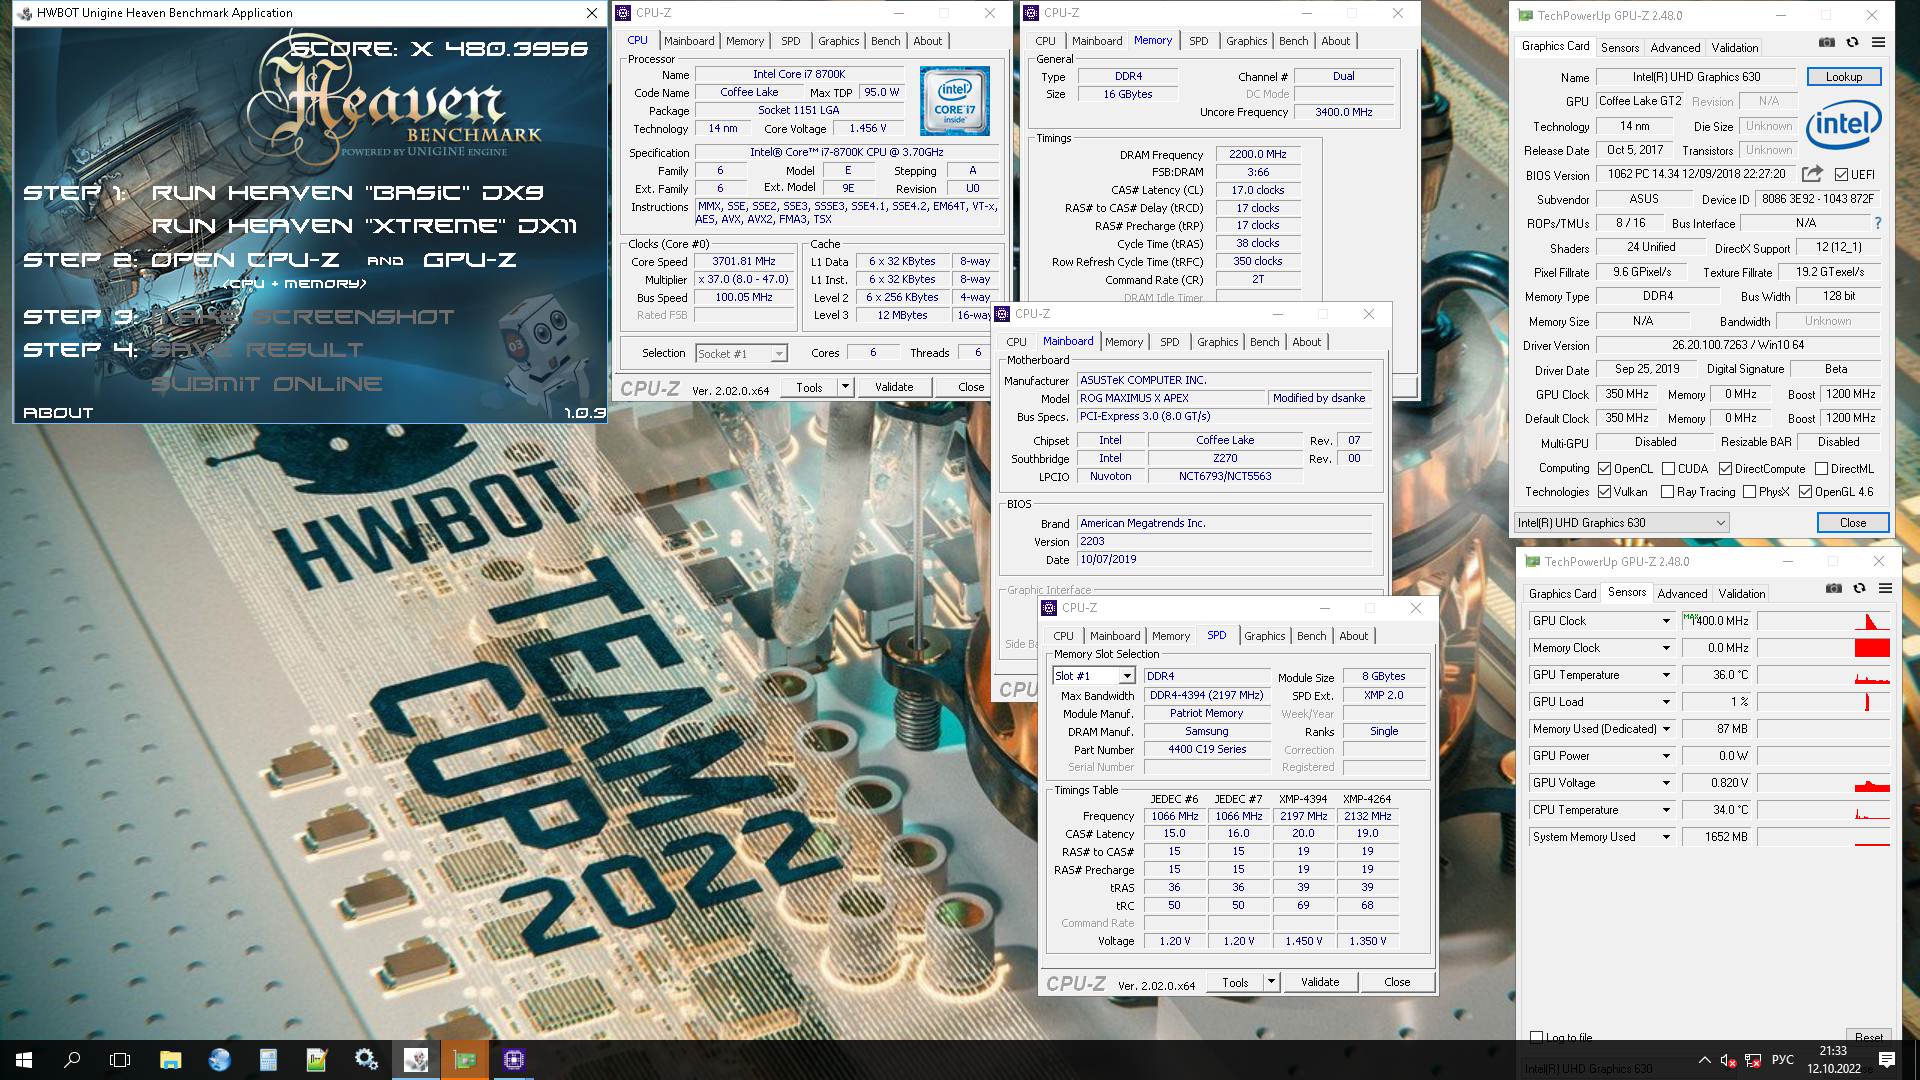This screenshot has width=1920, height=1080.
Task: Toggle the PhysX checkbox
Action: 1749,491
